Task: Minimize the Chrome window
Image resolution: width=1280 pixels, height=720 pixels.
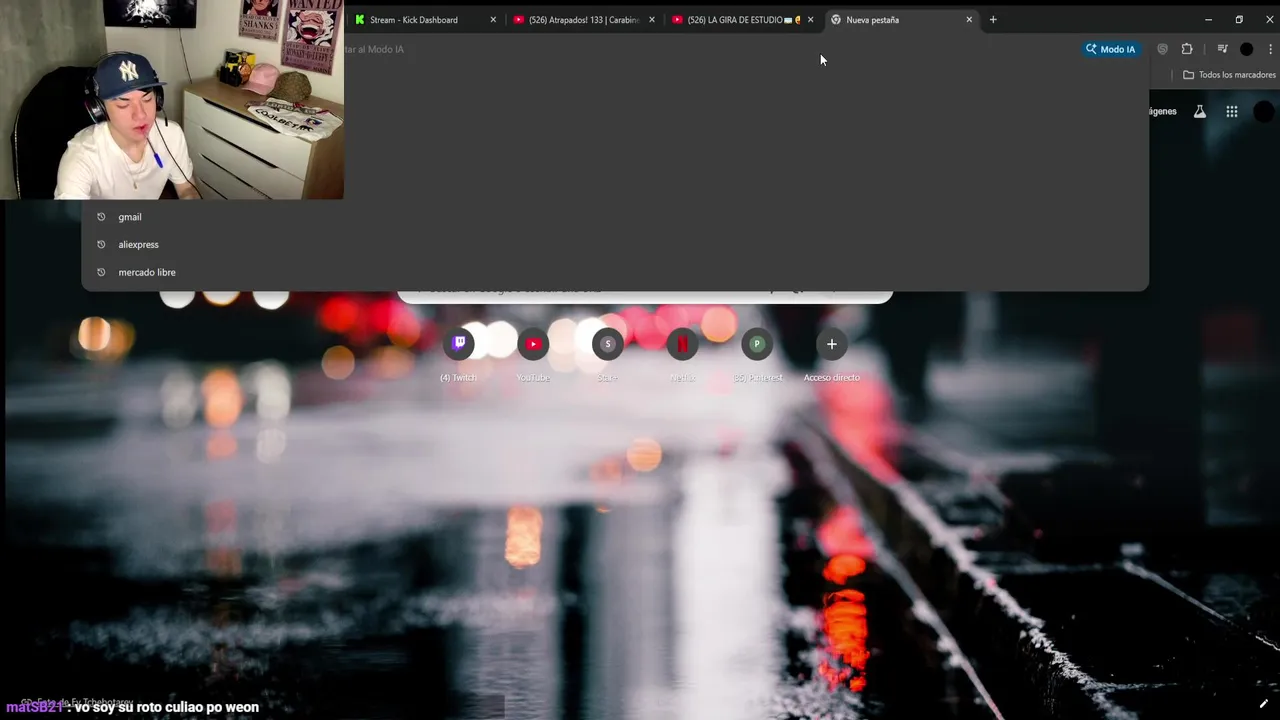Action: (x=1208, y=20)
